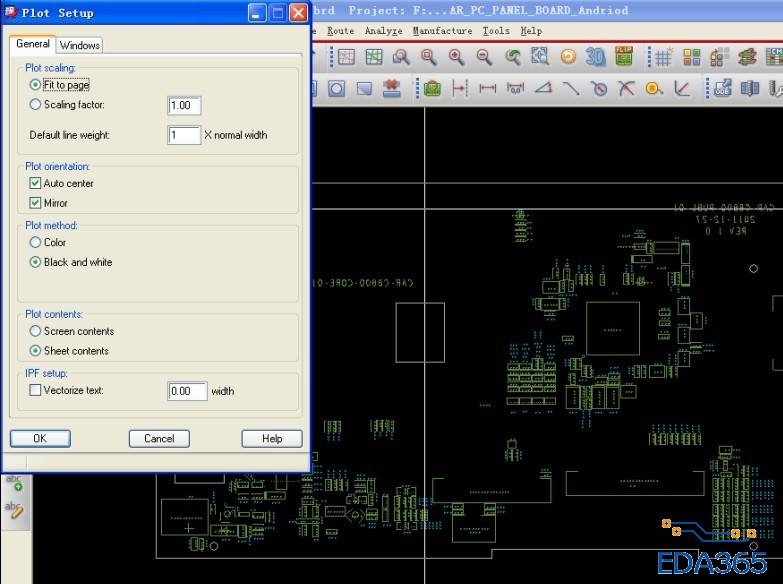Image resolution: width=783 pixels, height=584 pixels.
Task: Select the dimension measure tool icon
Action: [x=488, y=89]
